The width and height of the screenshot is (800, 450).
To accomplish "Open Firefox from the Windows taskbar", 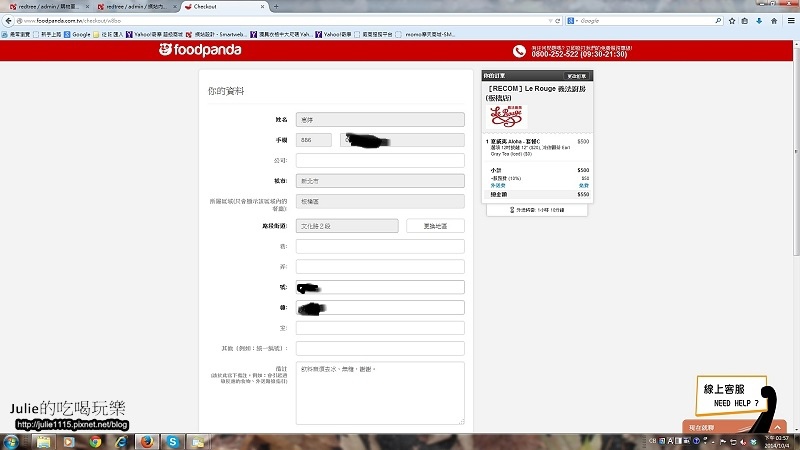I will click(146, 441).
